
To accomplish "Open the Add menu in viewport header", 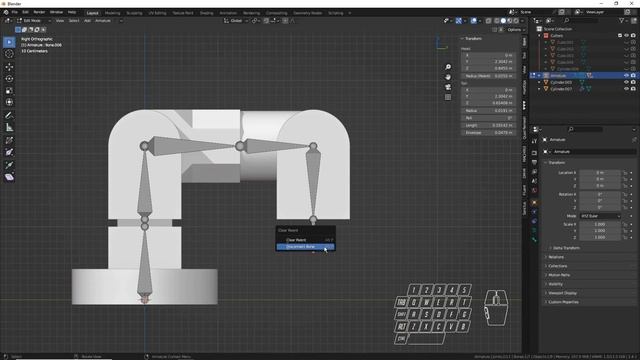I will (87, 20).
